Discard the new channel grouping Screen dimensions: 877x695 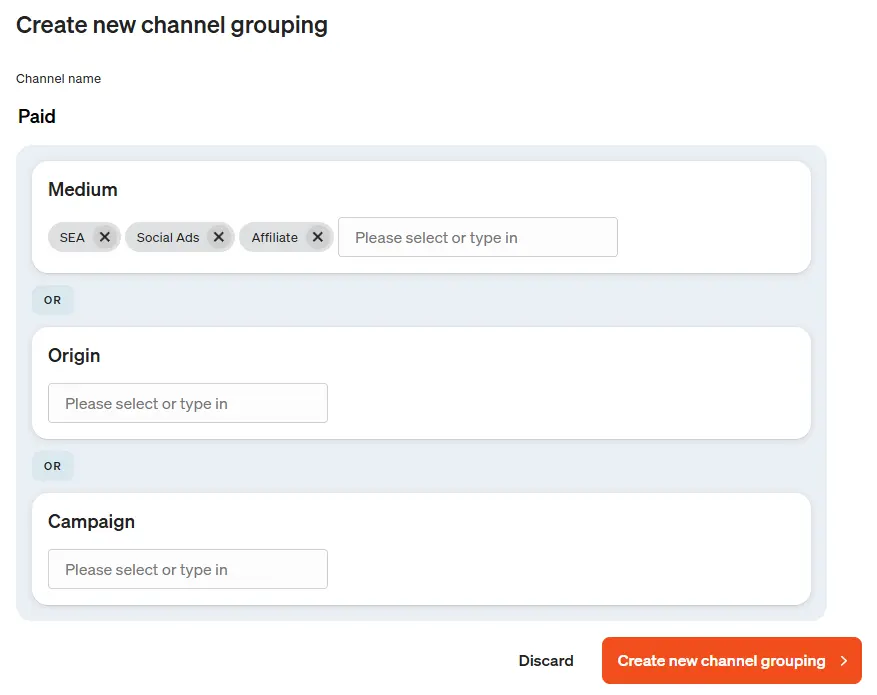pos(546,660)
